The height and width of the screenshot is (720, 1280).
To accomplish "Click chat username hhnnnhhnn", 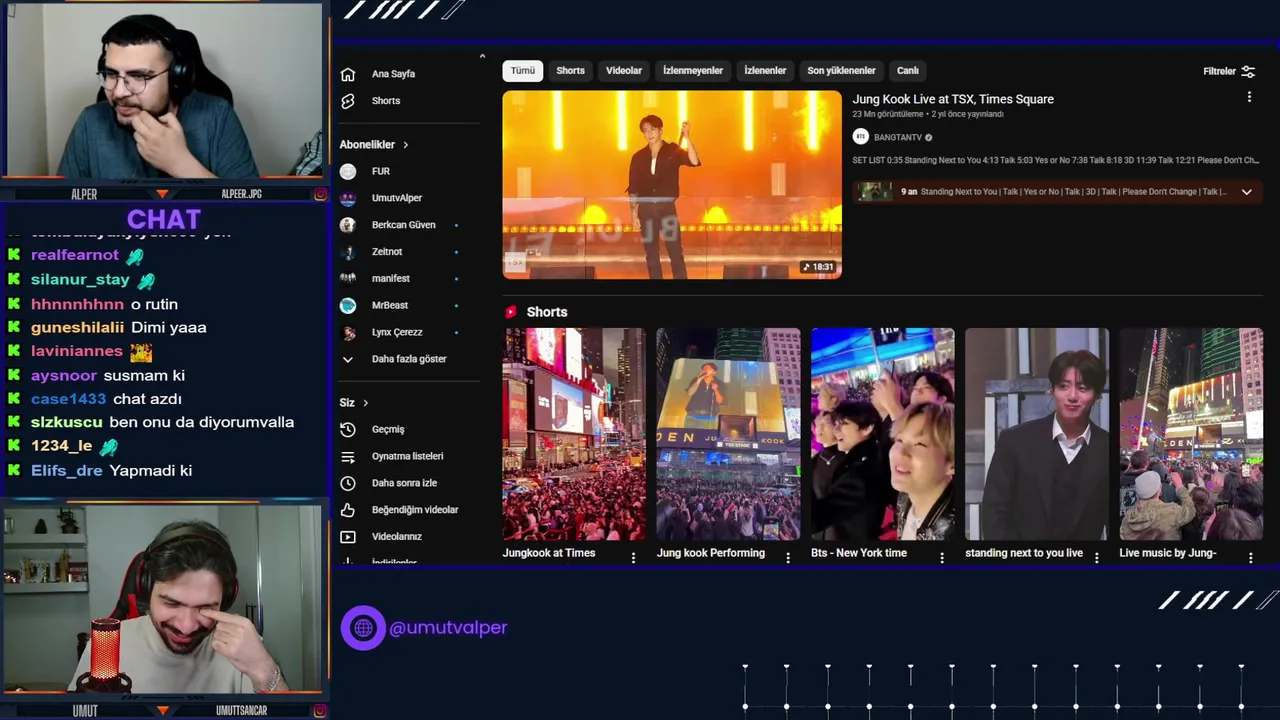I will pos(78,304).
